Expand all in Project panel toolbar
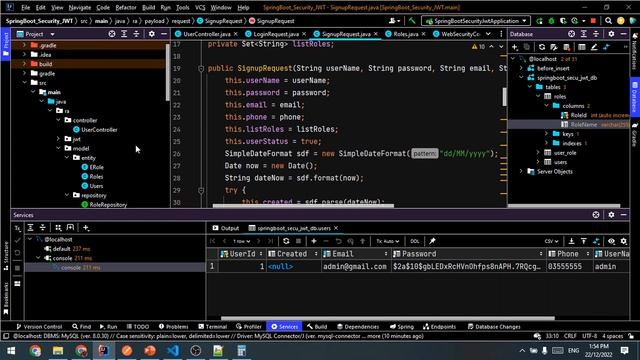The width and height of the screenshot is (640, 360). click(x=124, y=34)
